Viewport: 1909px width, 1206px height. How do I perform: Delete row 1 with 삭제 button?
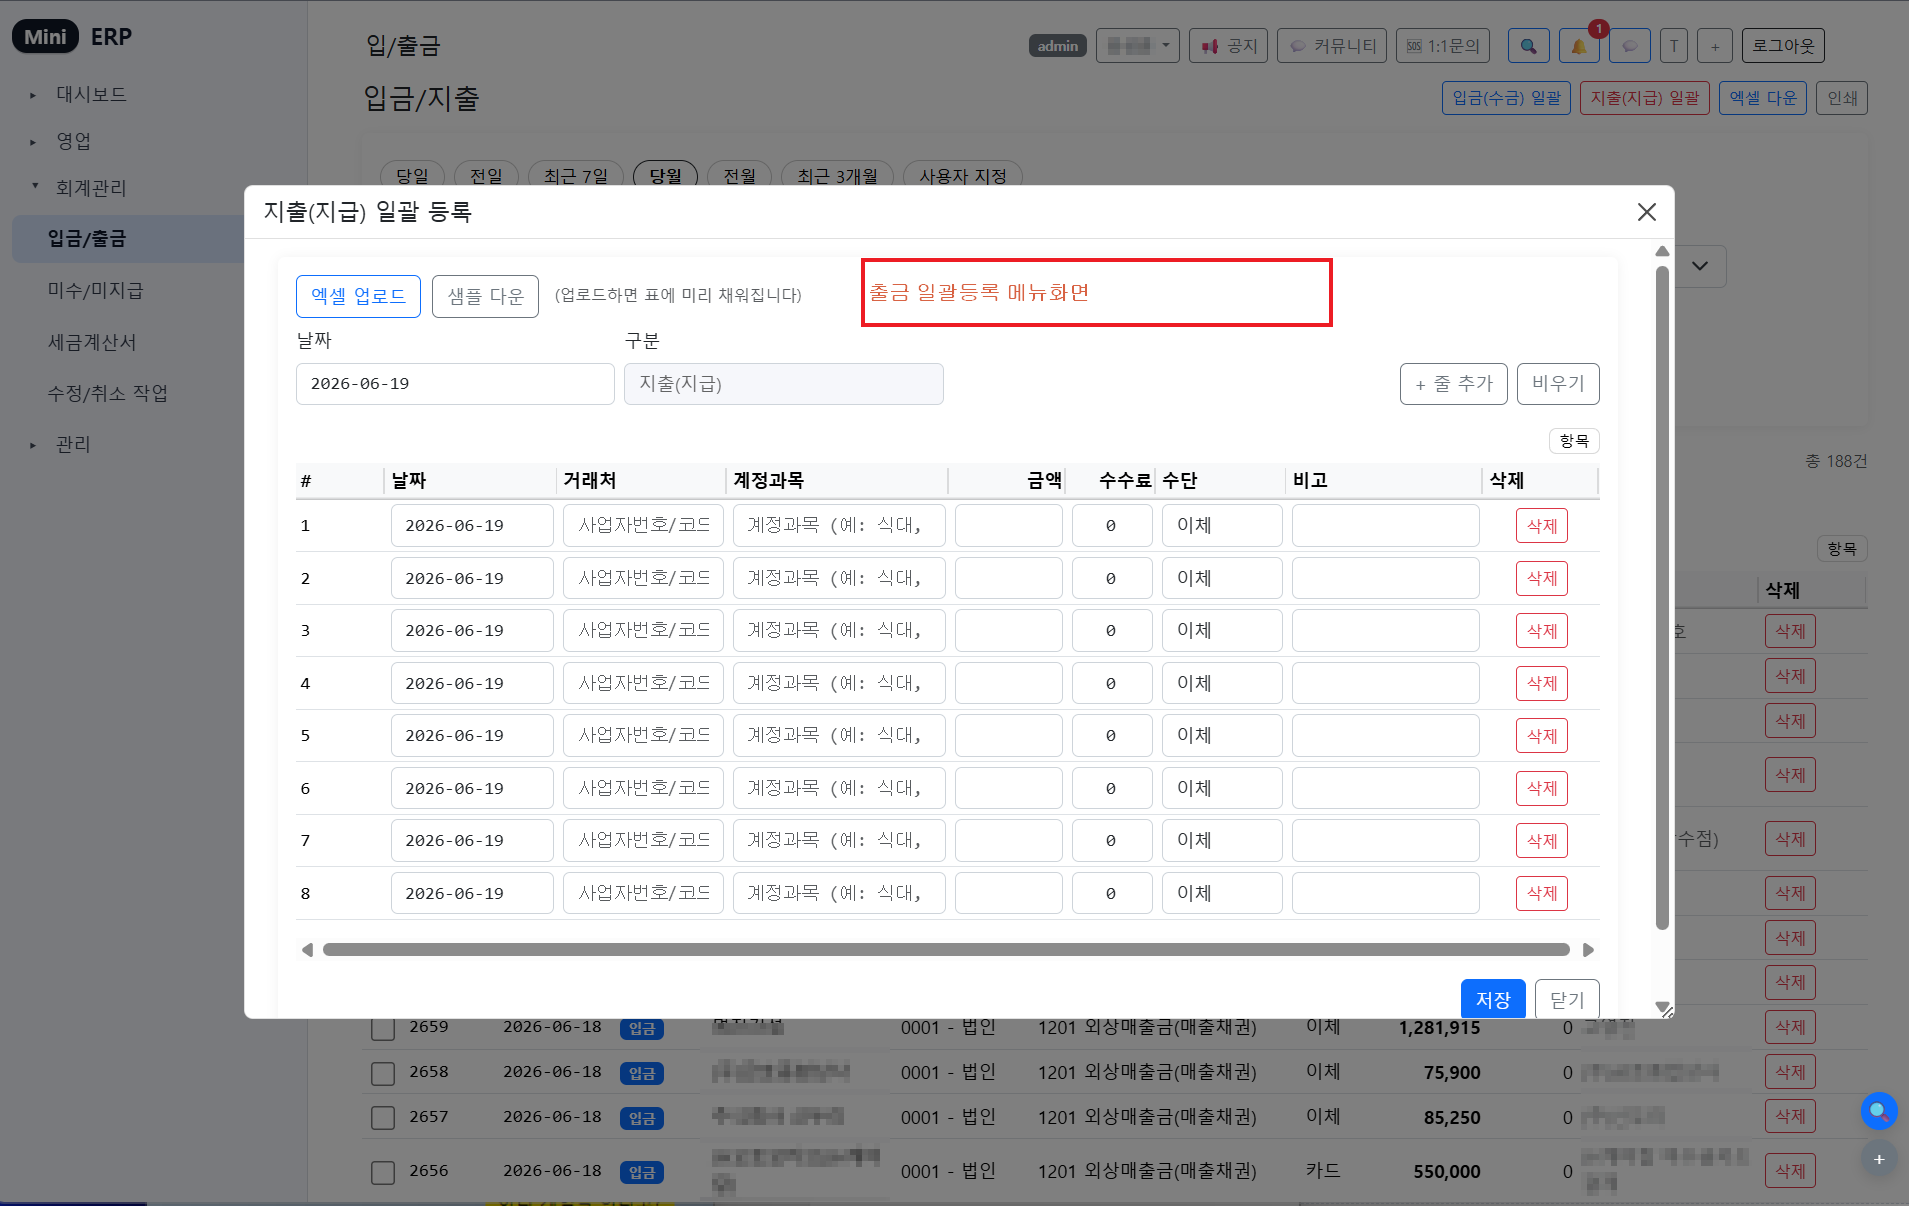[1542, 526]
